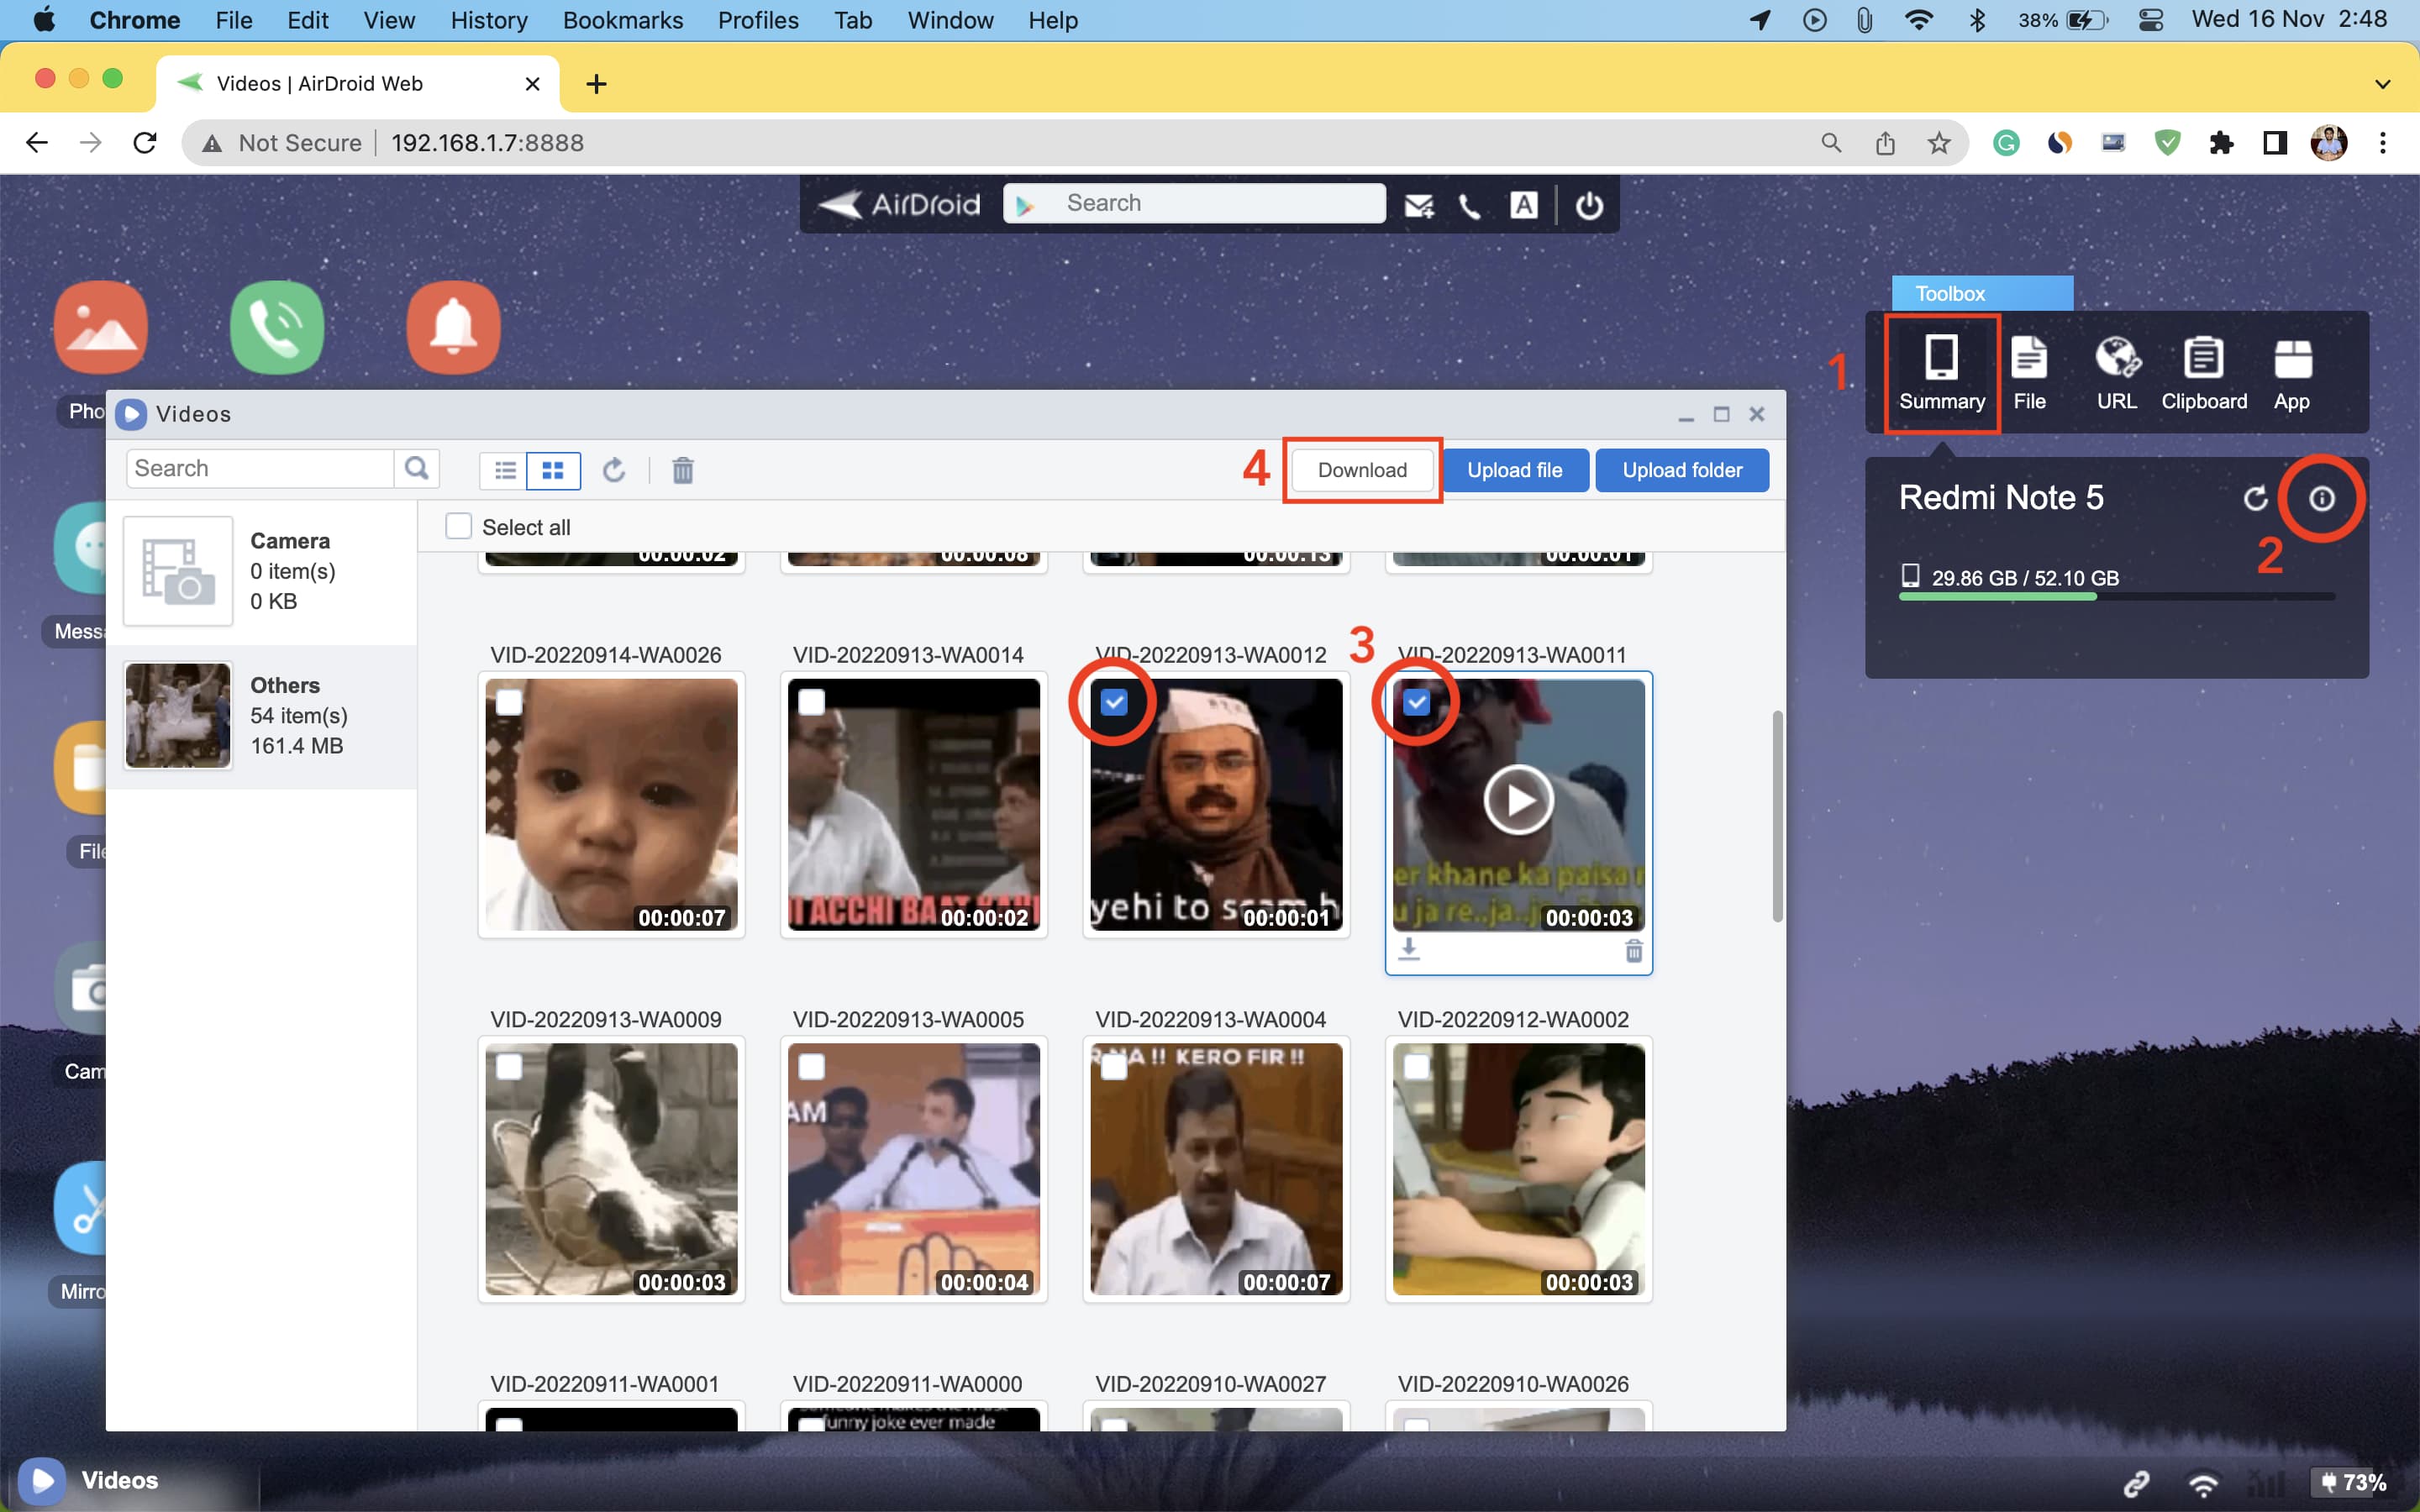
Task: Refresh the Videos list
Action: pos(614,470)
